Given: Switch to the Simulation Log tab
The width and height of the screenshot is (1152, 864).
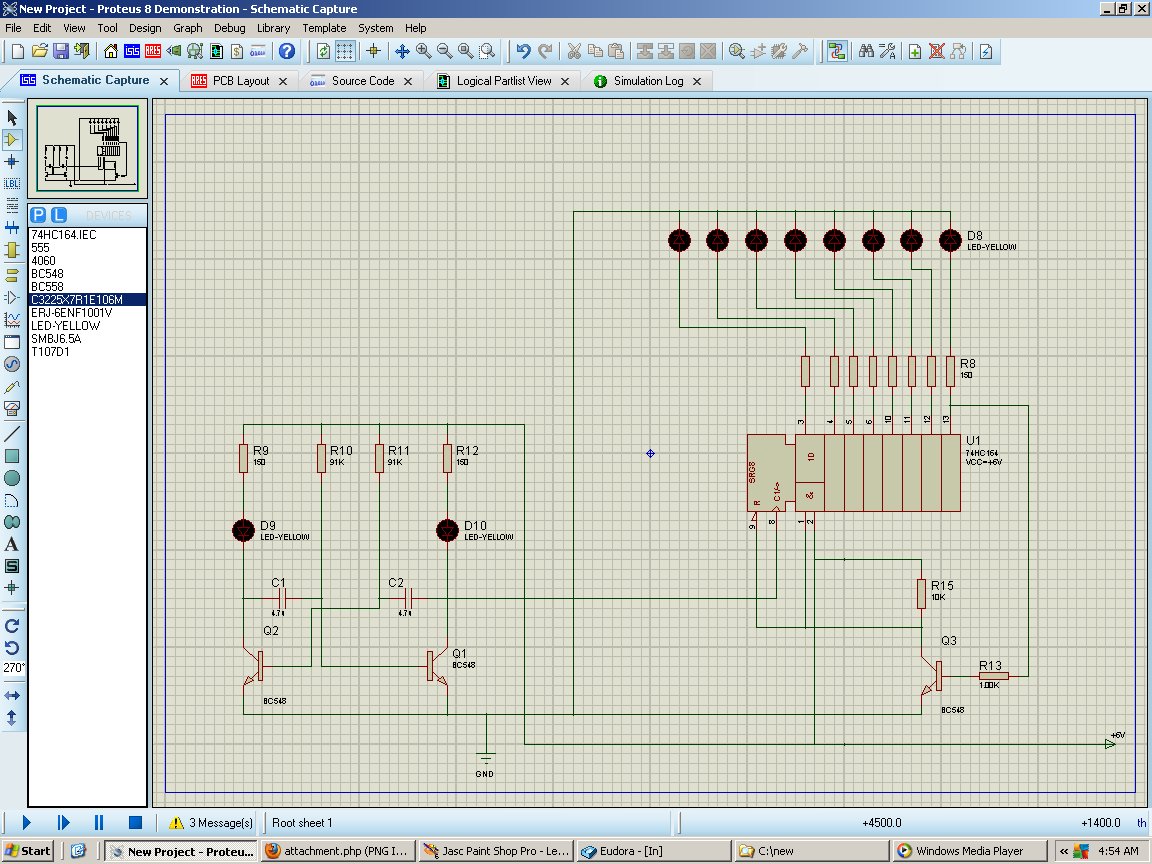Looking at the screenshot, I should tap(648, 81).
